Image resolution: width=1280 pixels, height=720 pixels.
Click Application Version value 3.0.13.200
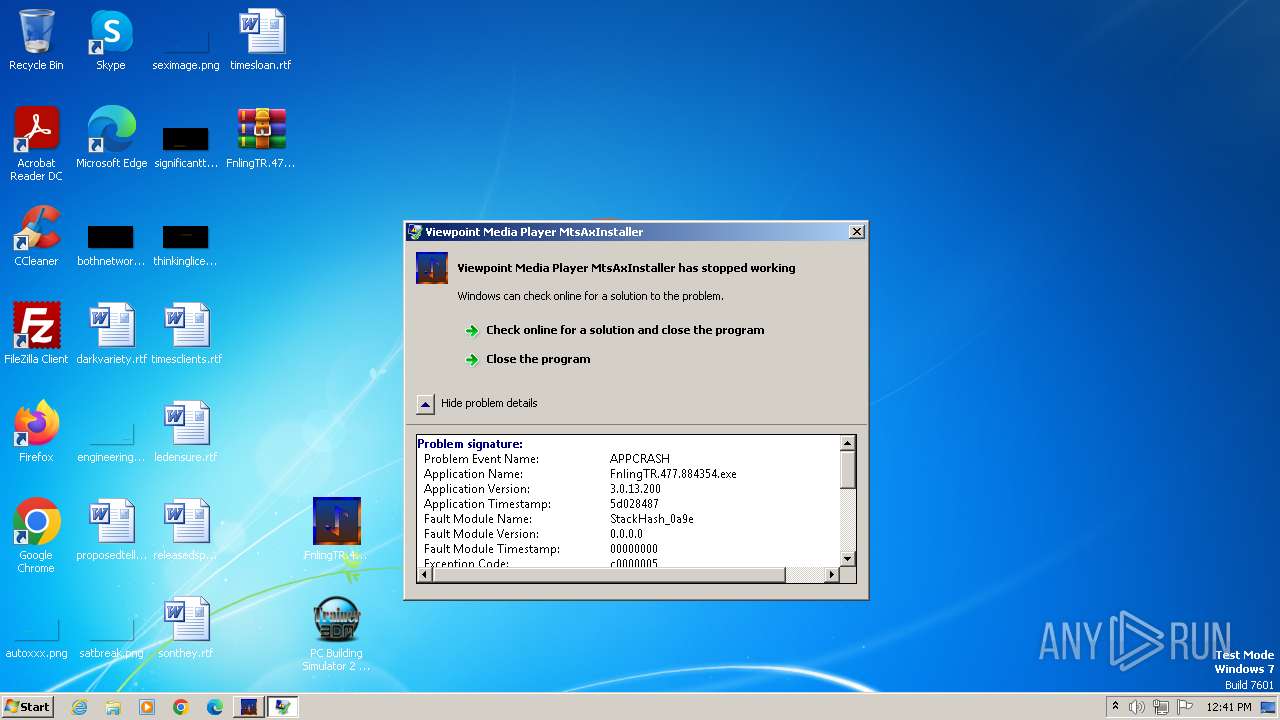coord(635,489)
